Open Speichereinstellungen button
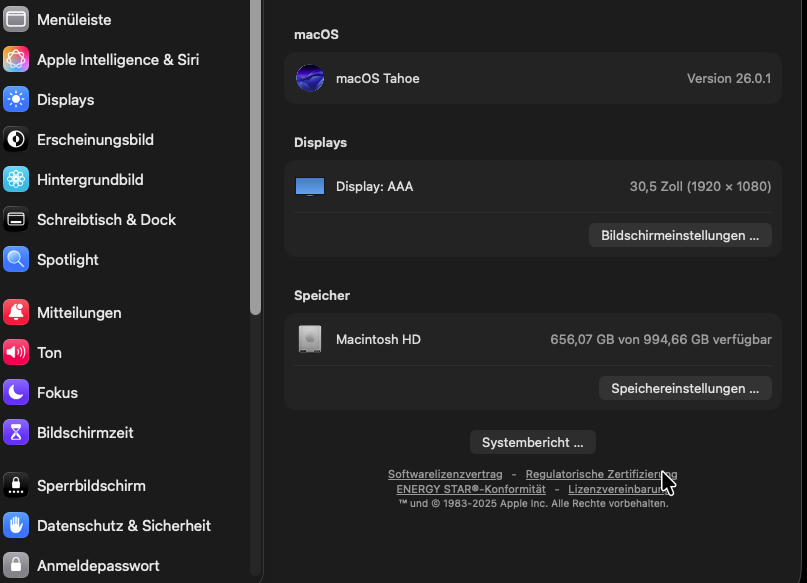This screenshot has width=807, height=583. (x=685, y=388)
